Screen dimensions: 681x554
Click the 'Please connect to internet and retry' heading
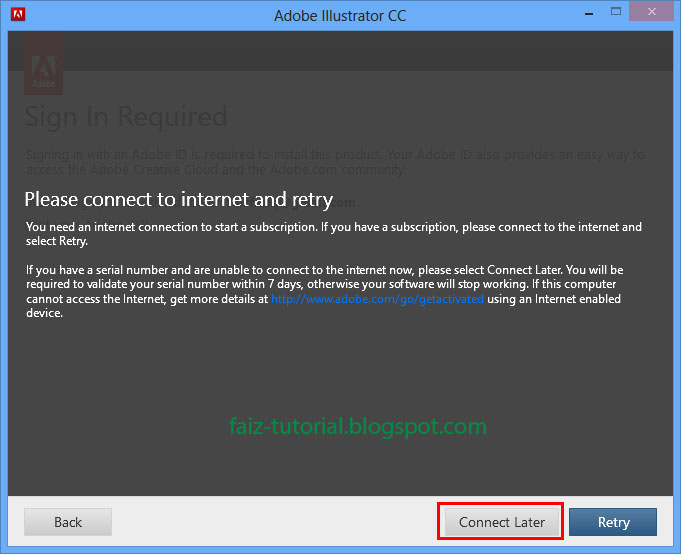[x=179, y=200]
